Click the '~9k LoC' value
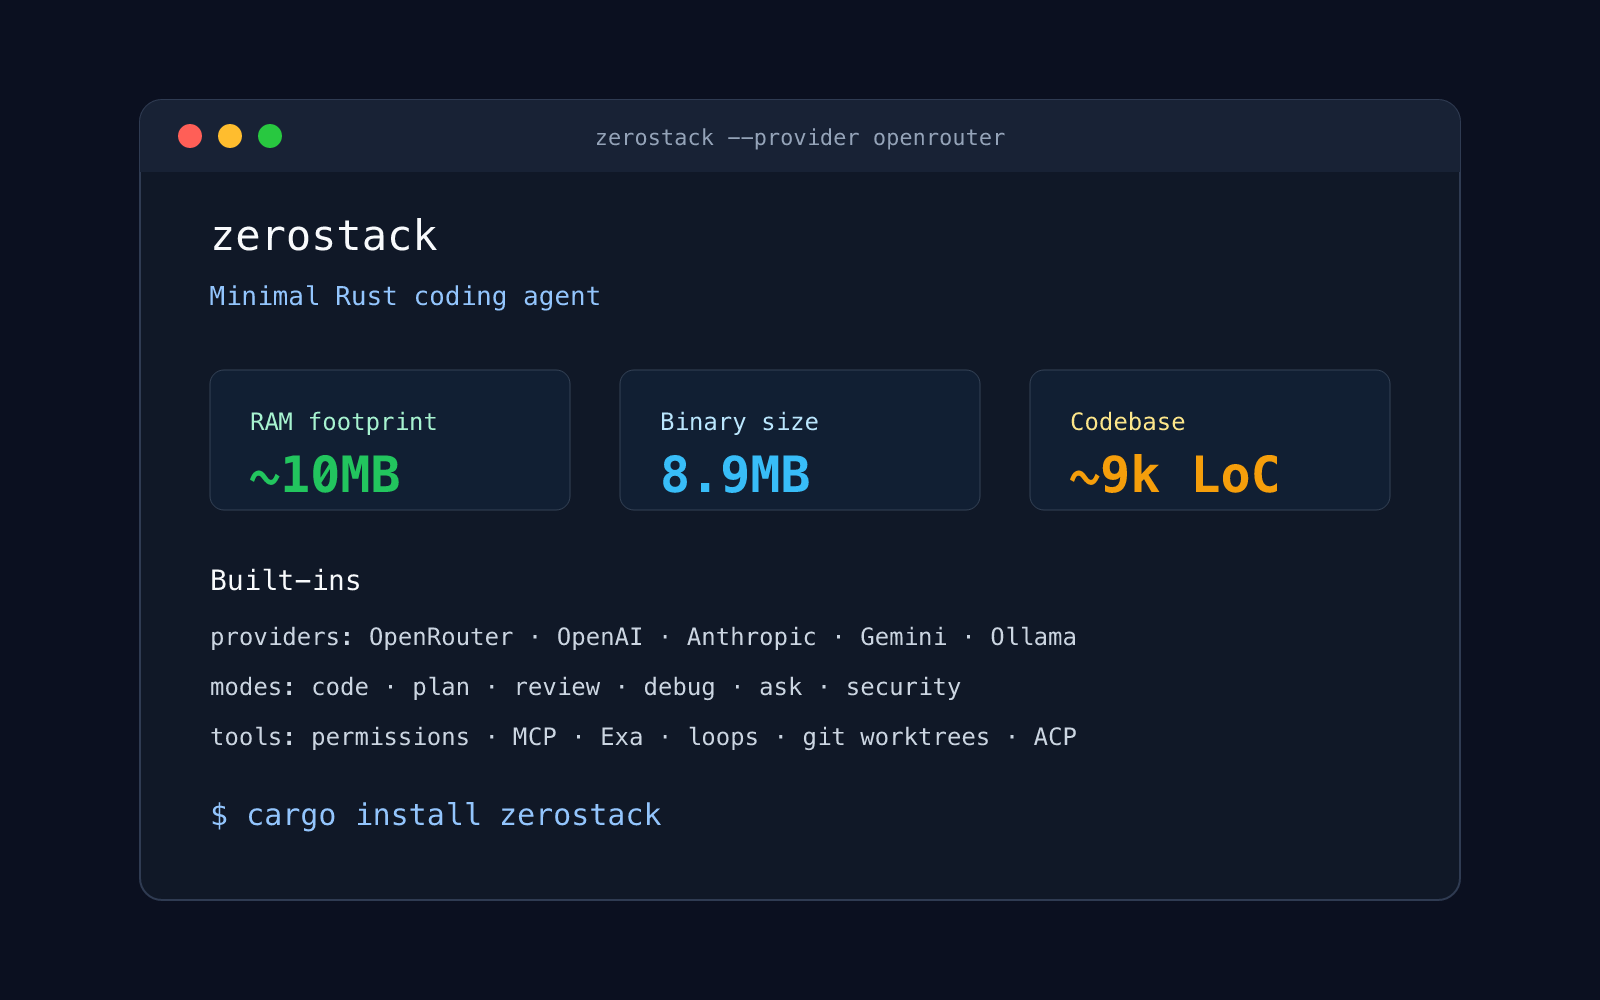Viewport: 1600px width, 1000px height. (x=1174, y=475)
